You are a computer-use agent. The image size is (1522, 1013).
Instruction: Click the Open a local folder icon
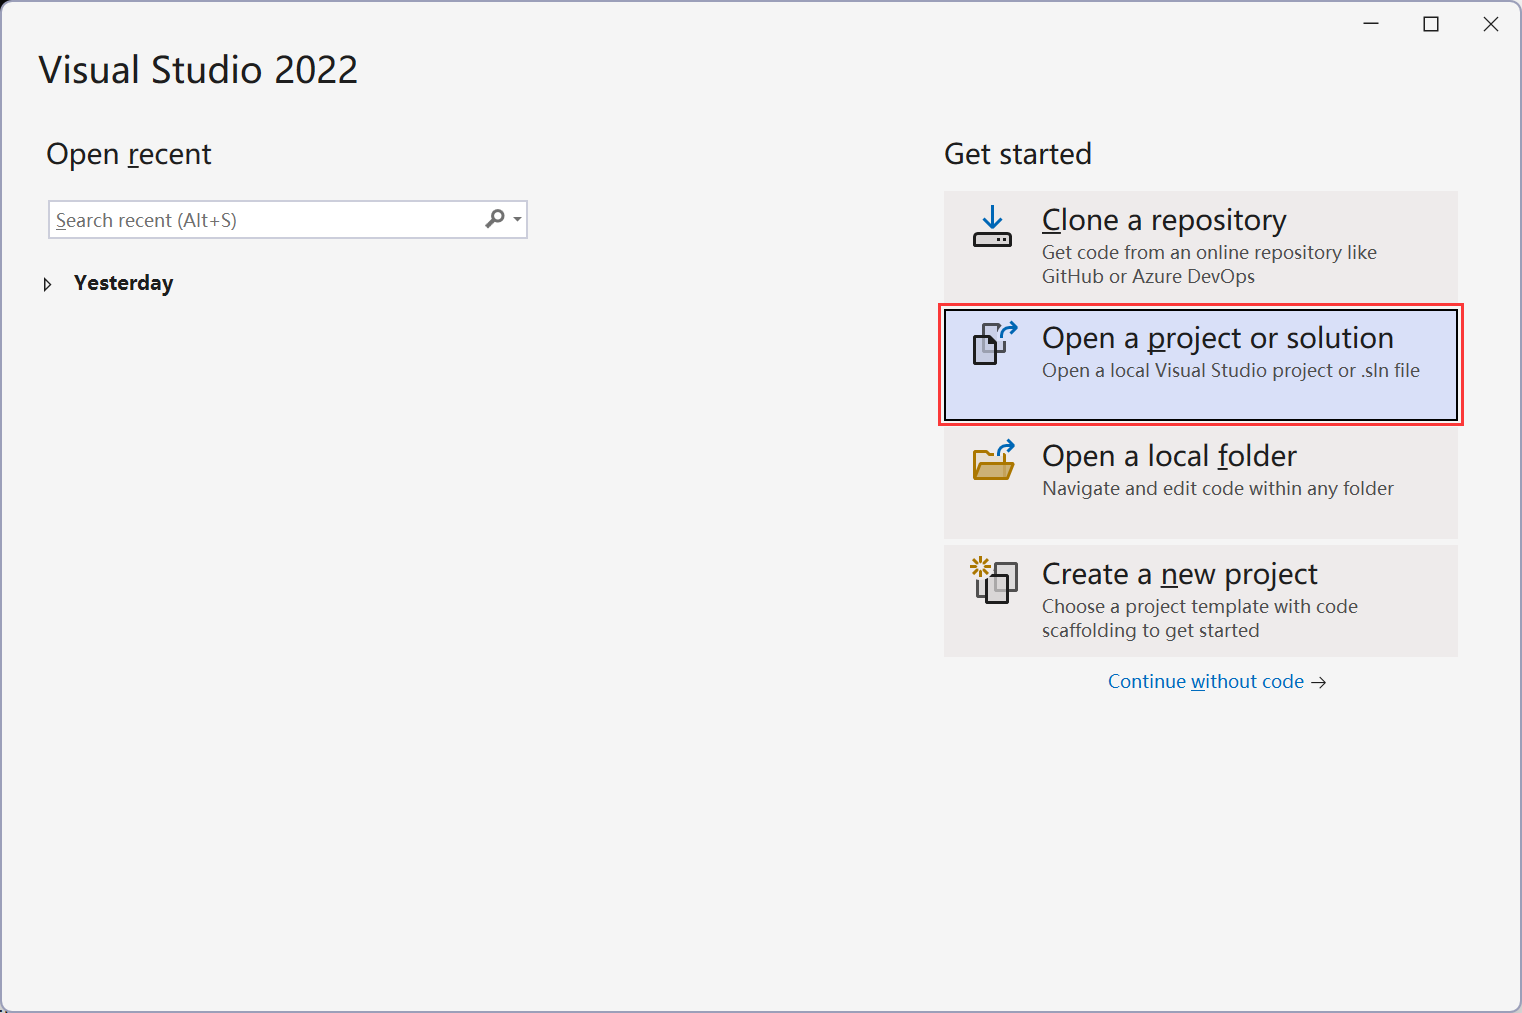pyautogui.click(x=994, y=460)
